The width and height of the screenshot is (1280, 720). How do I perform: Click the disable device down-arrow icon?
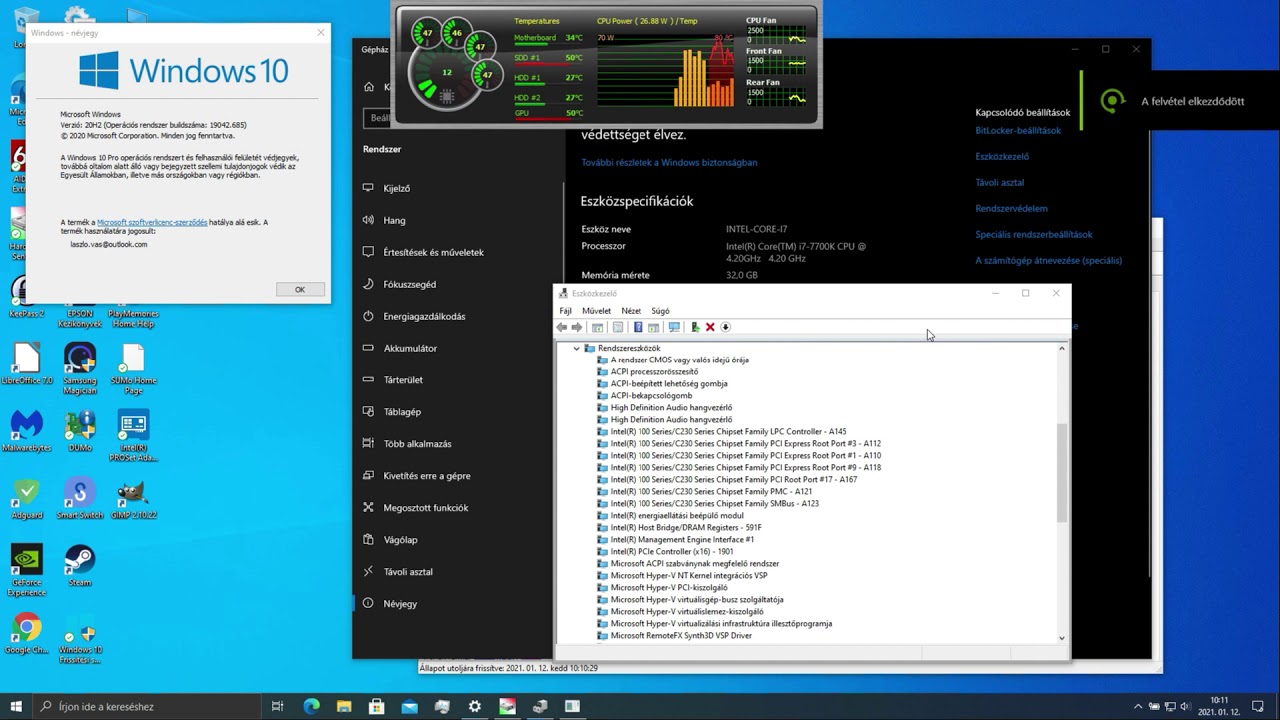click(726, 327)
